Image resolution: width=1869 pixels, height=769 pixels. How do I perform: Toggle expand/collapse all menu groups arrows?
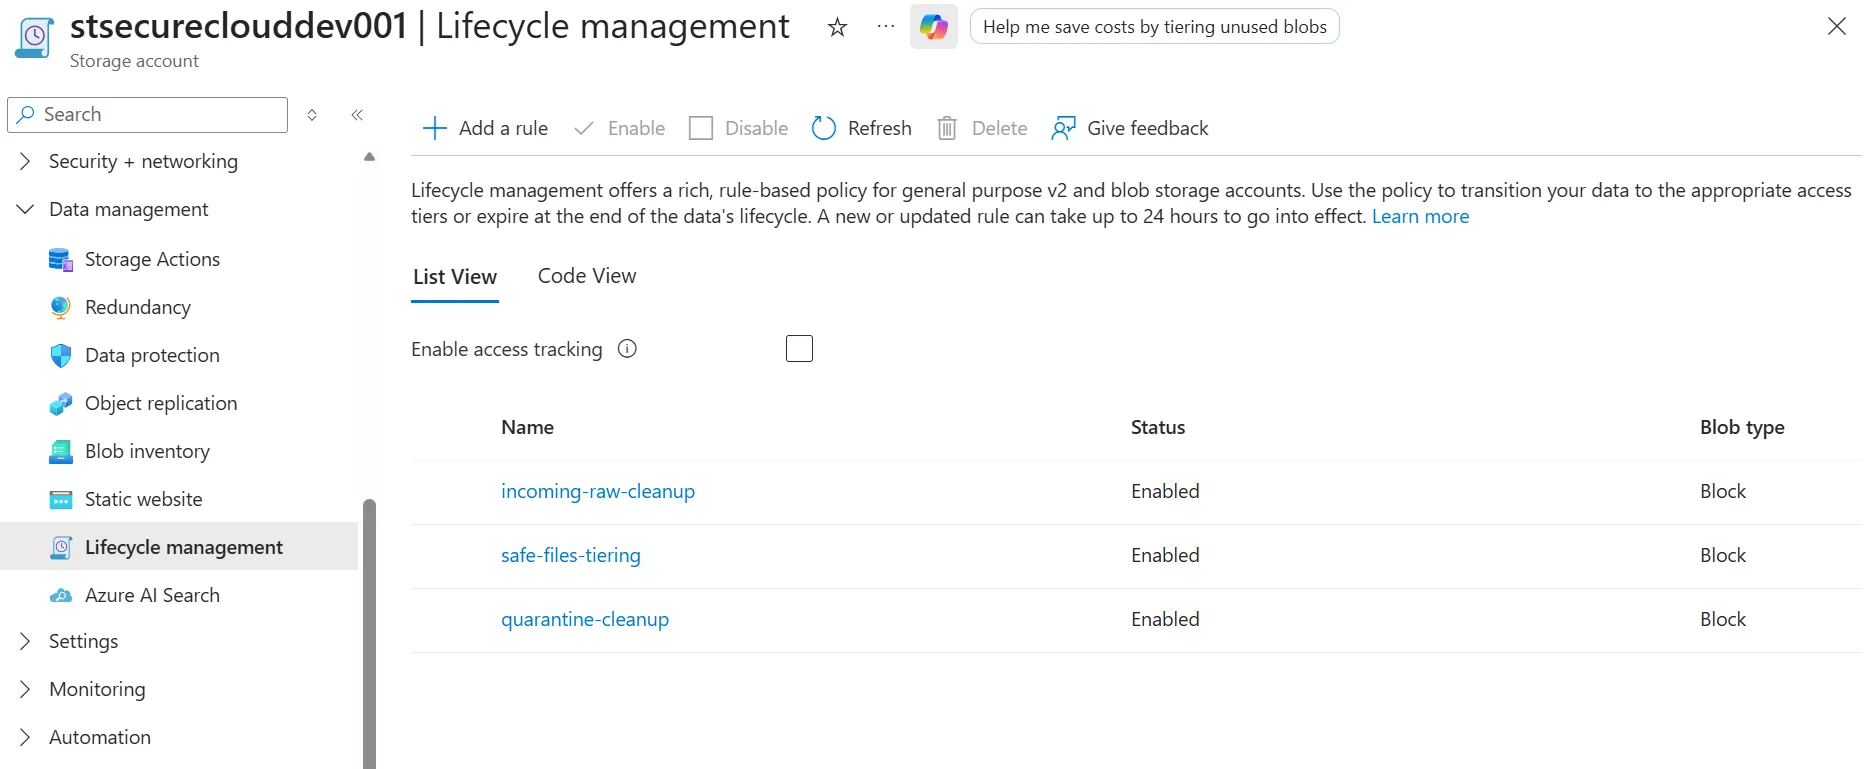tap(312, 115)
